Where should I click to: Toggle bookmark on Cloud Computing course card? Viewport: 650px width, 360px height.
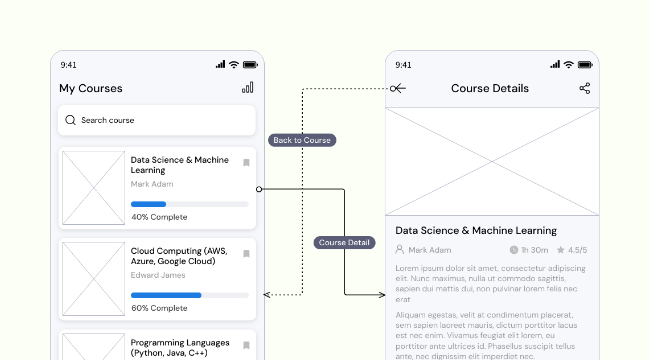(246, 253)
